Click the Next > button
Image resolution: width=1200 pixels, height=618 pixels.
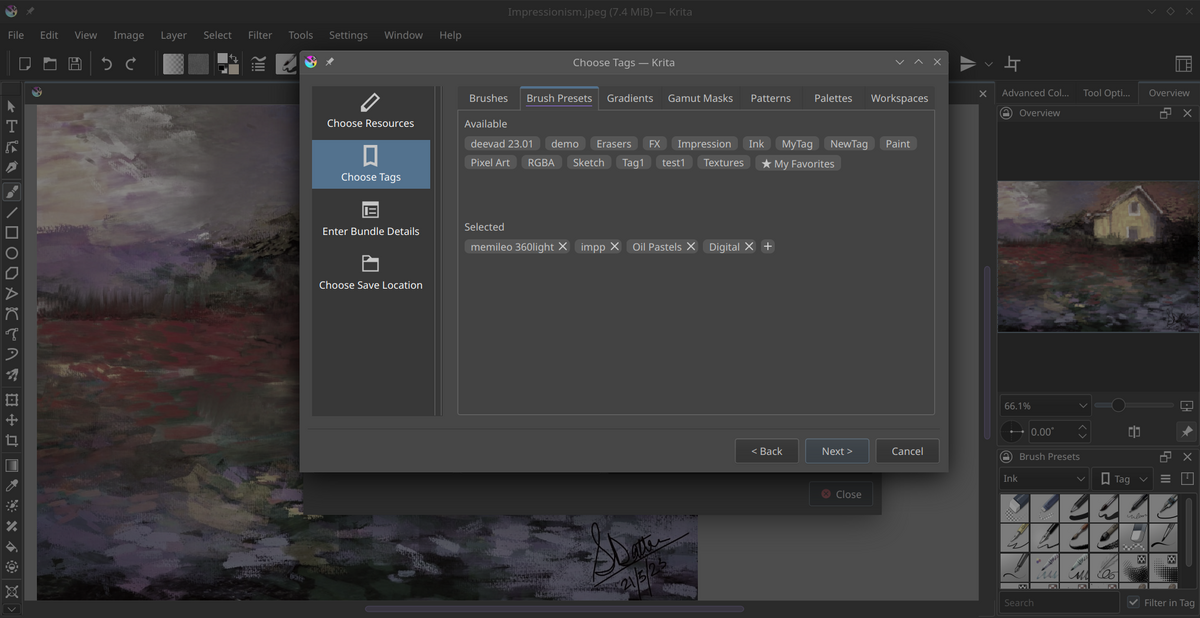pyautogui.click(x=836, y=451)
